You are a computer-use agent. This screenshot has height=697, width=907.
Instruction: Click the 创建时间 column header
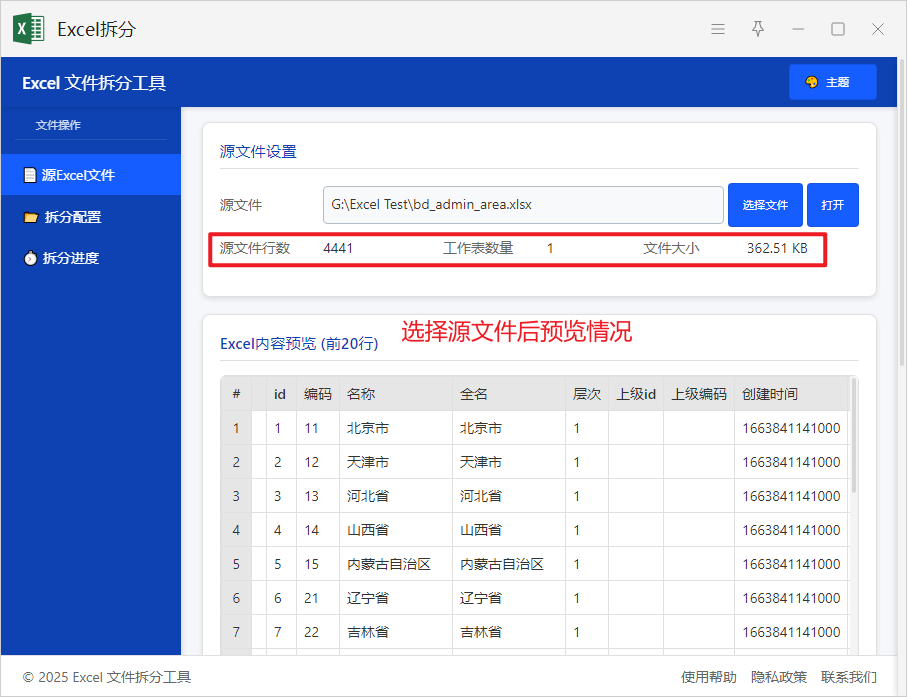coord(791,394)
